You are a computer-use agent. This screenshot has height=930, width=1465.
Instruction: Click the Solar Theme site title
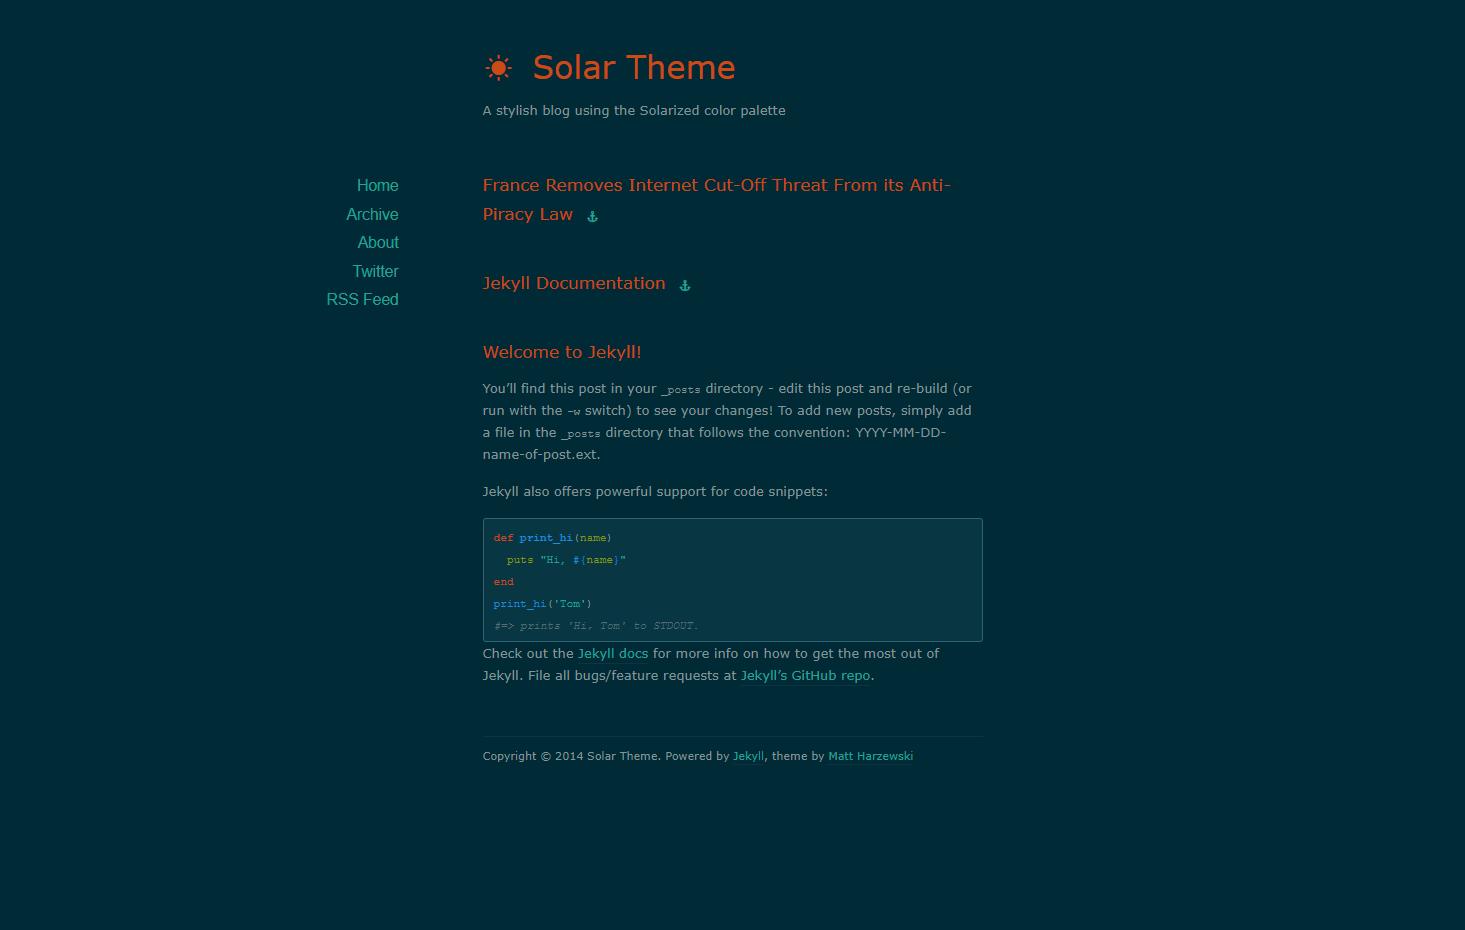[634, 67]
